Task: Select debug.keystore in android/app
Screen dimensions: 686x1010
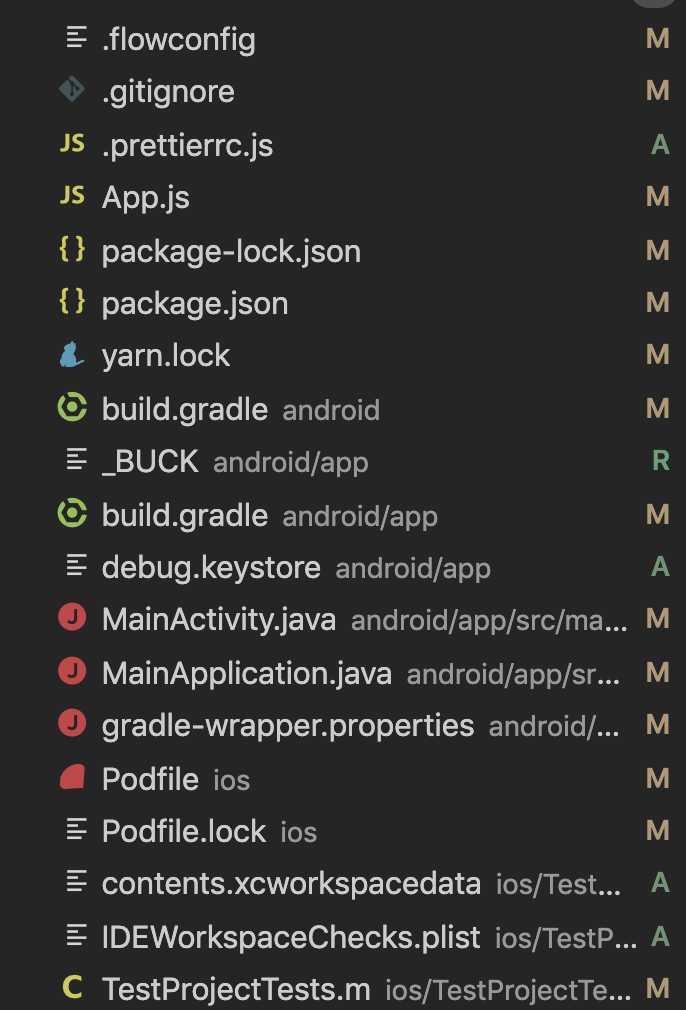Action: click(211, 567)
